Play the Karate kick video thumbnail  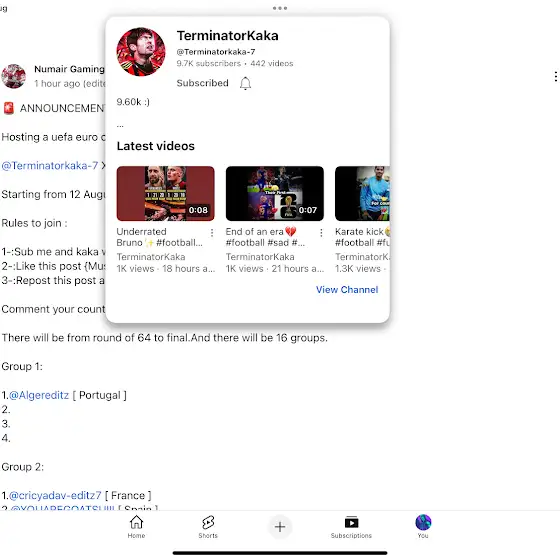tap(362, 194)
